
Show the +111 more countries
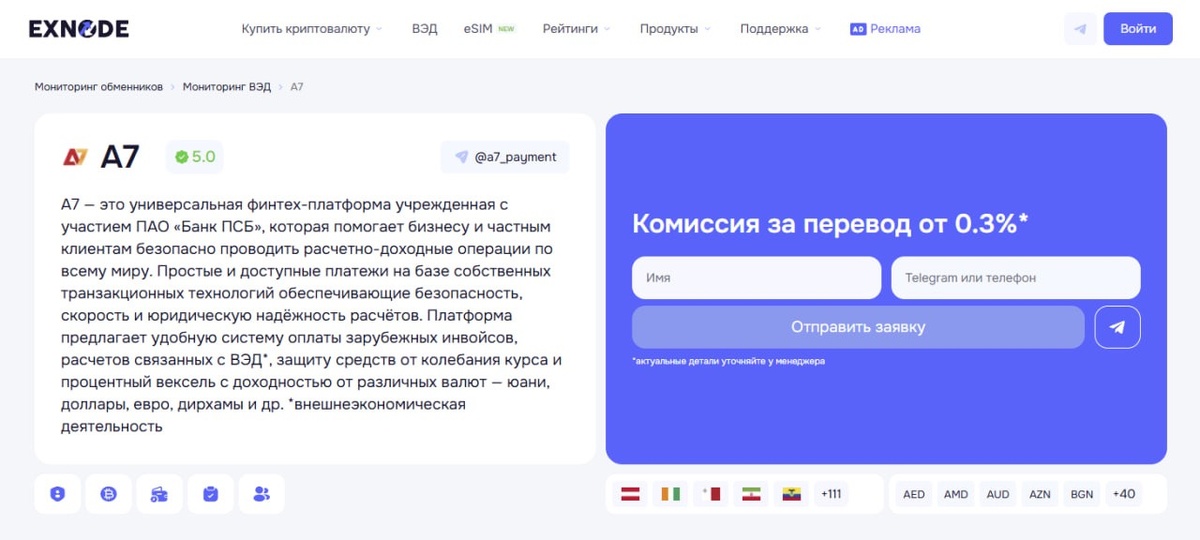[x=831, y=494]
